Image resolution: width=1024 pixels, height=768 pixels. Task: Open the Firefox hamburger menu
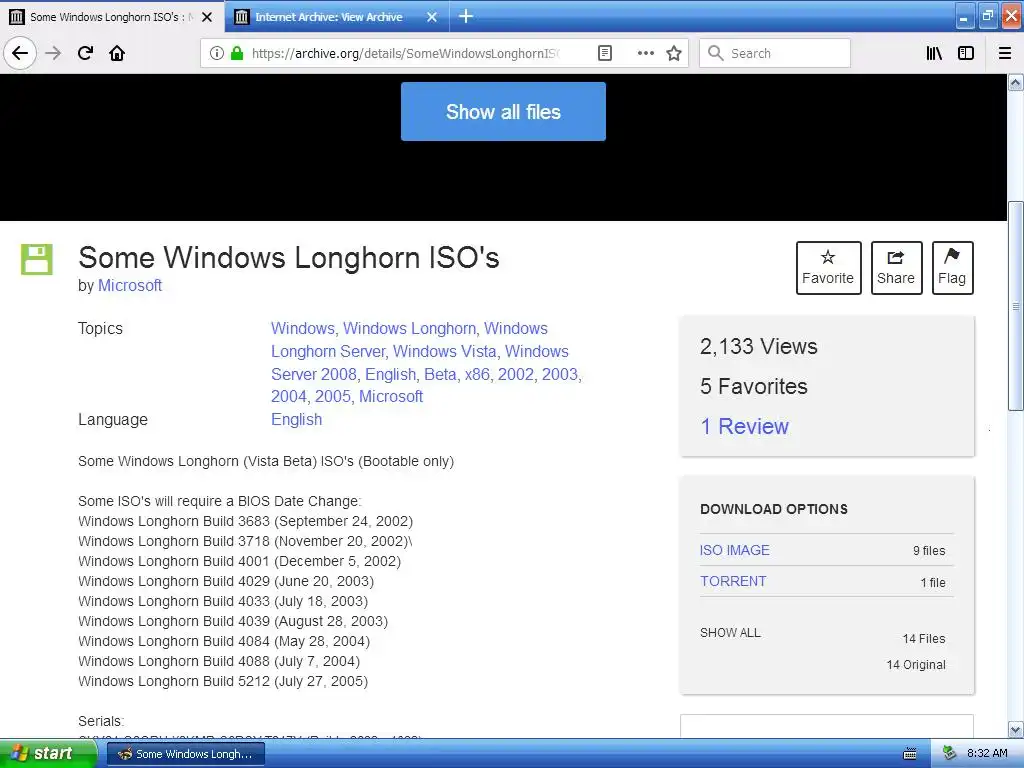point(1005,53)
